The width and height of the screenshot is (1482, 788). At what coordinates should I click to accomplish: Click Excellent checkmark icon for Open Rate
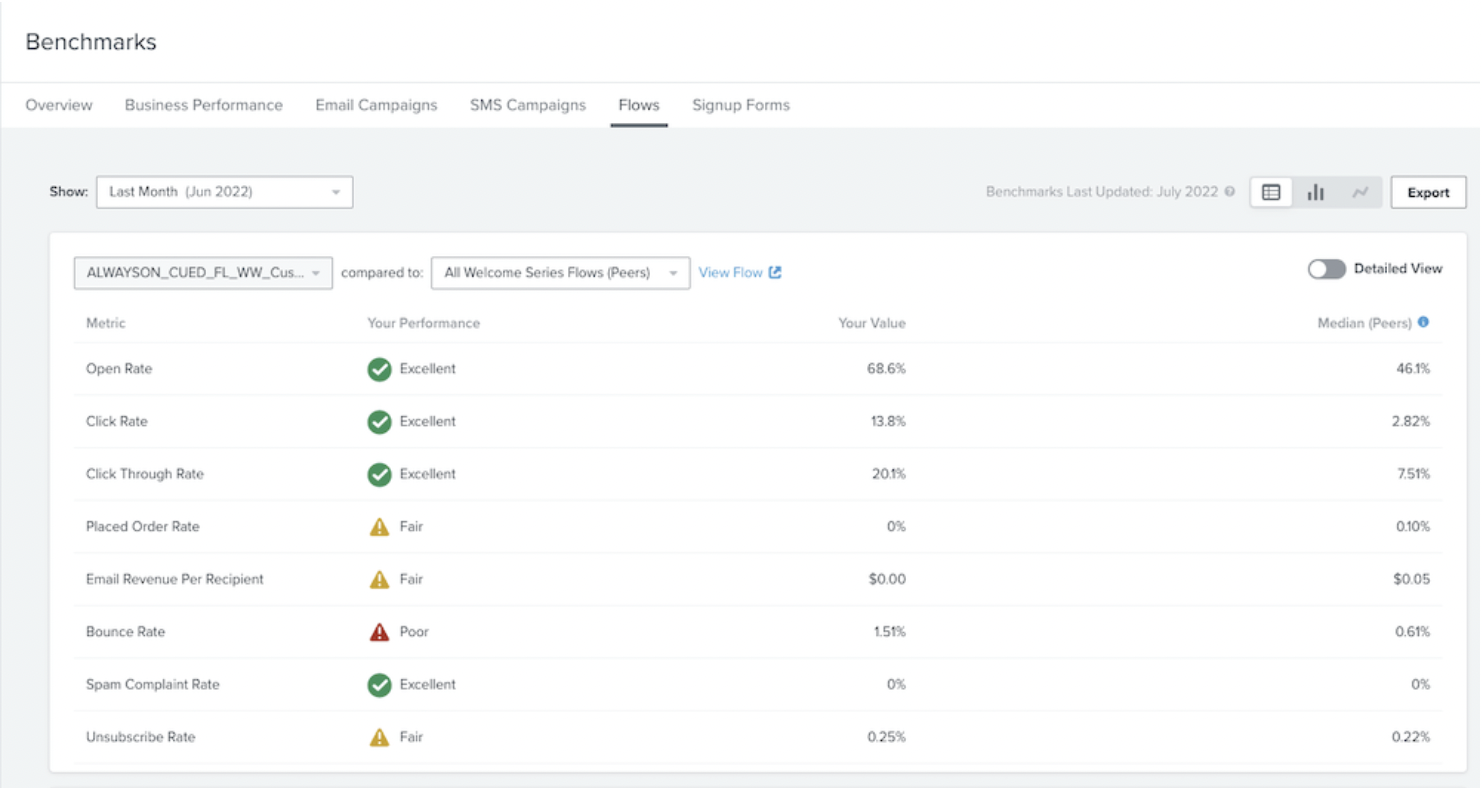coord(379,369)
